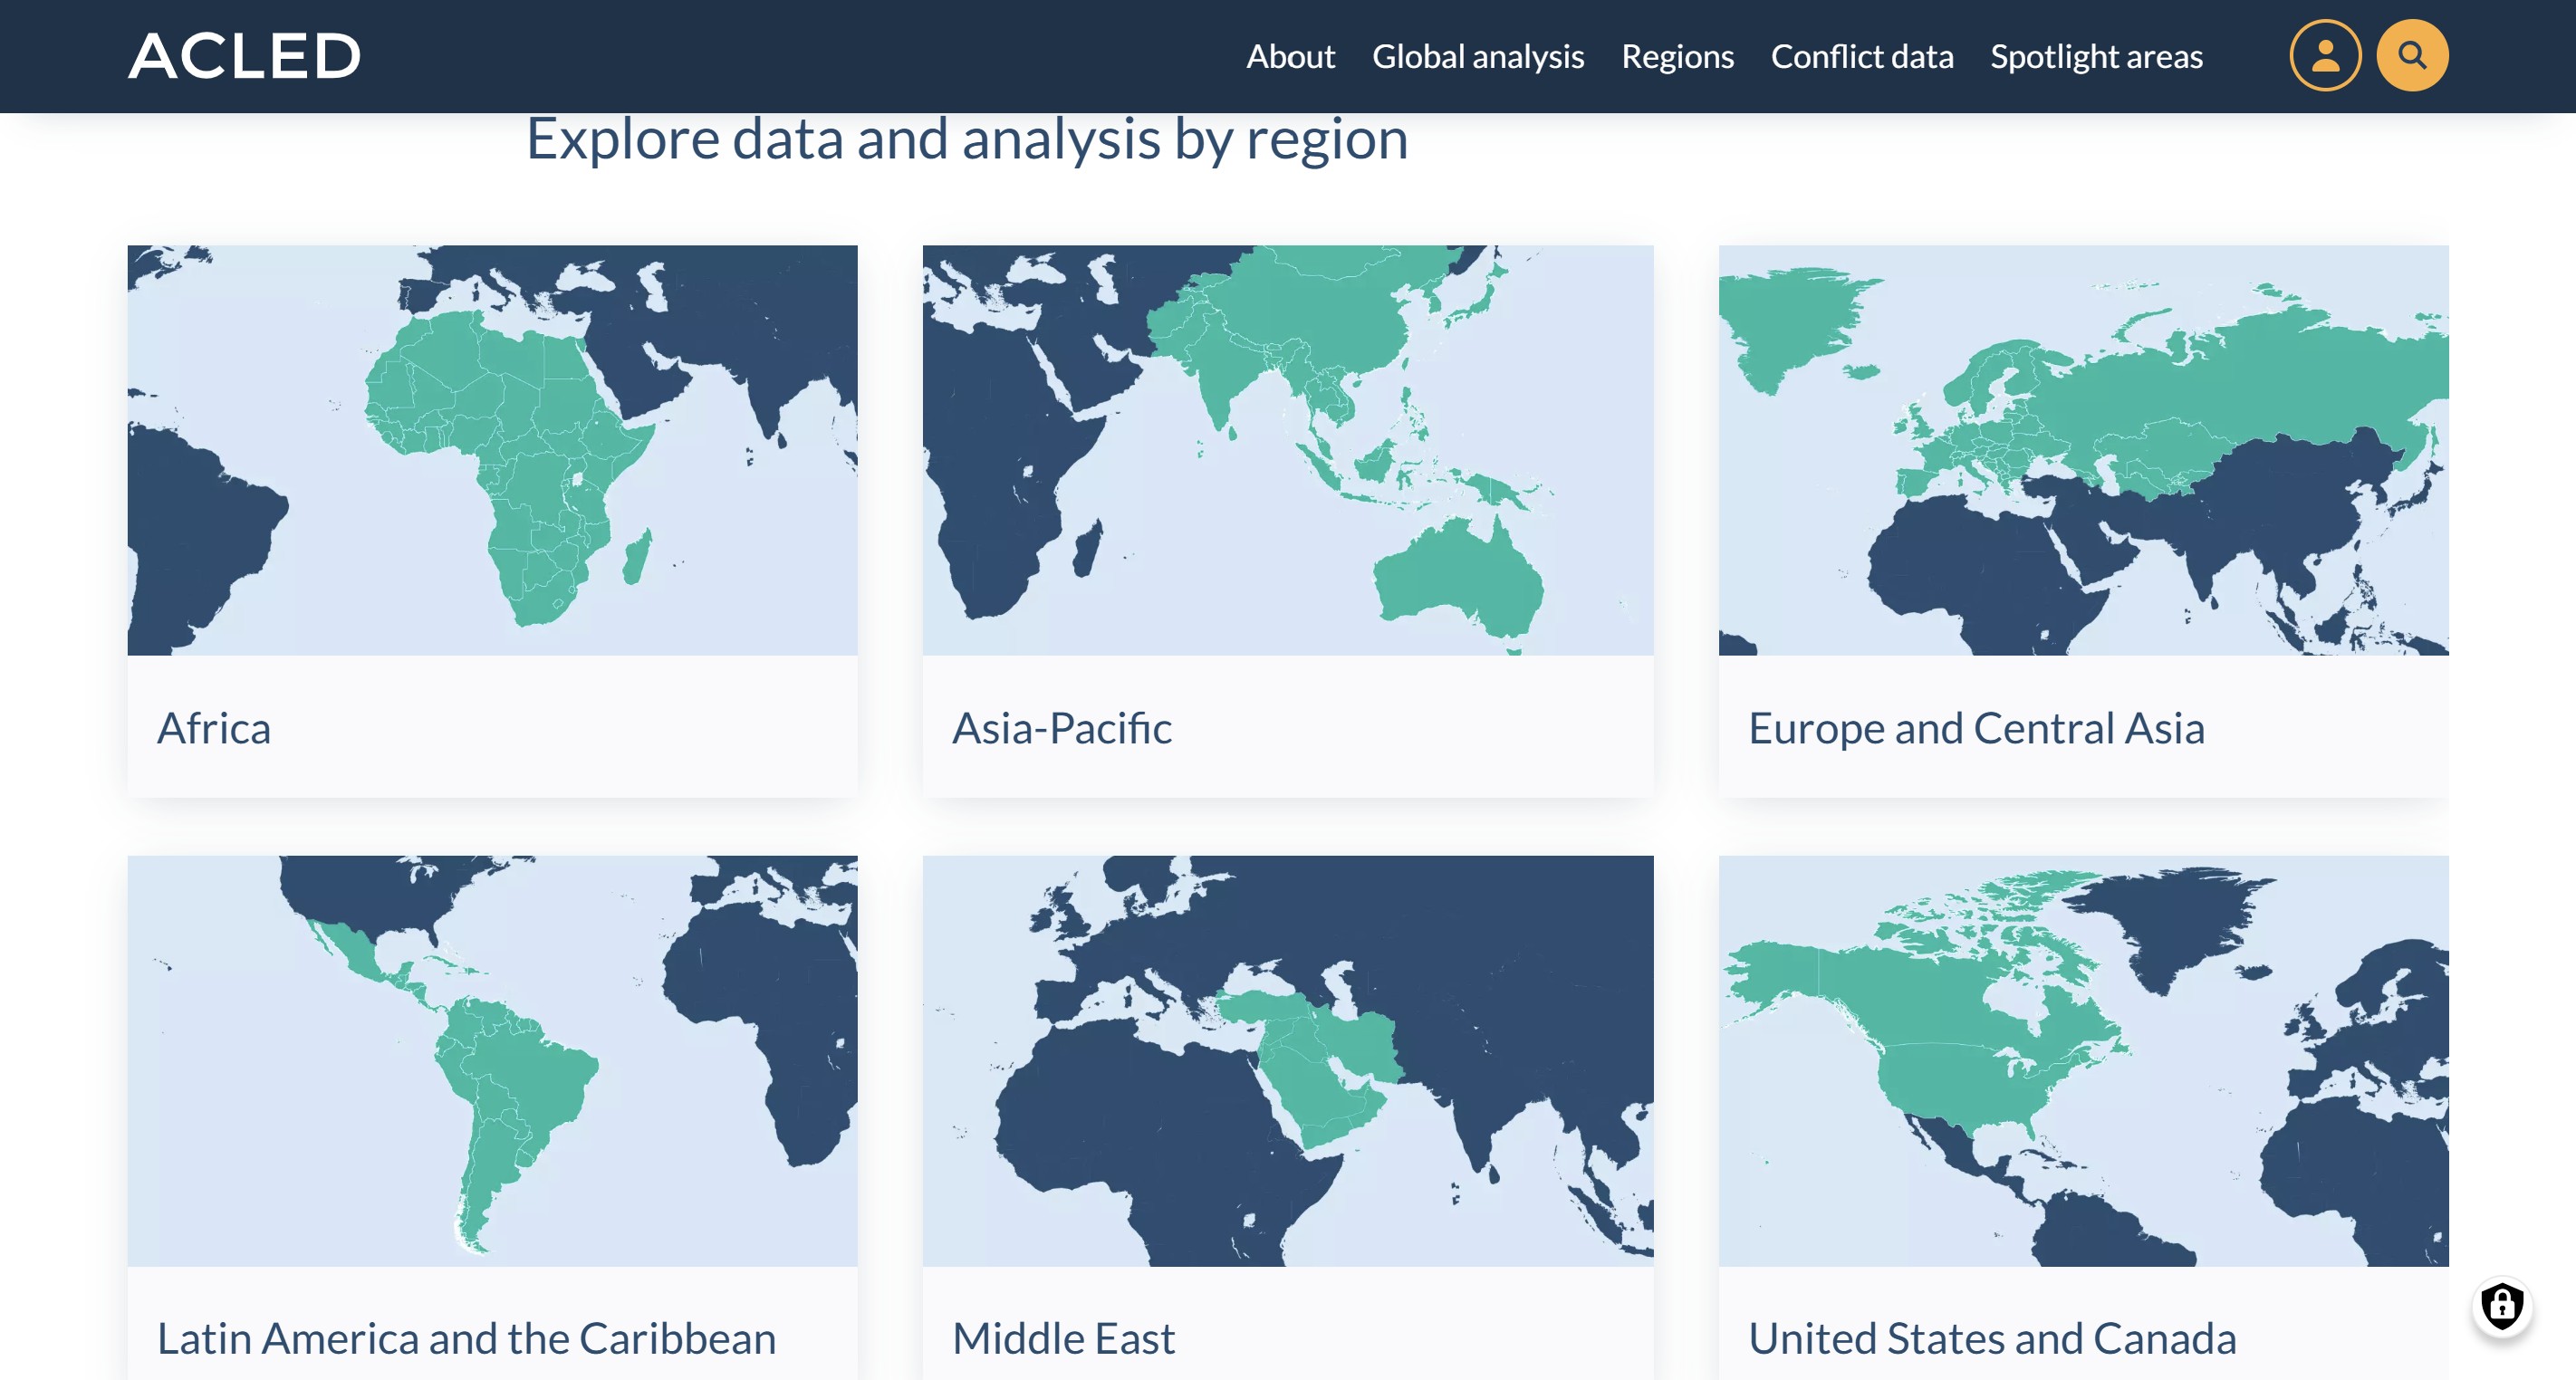Open the Africa region link
Screen dimensions: 2576x1380
tap(214, 728)
